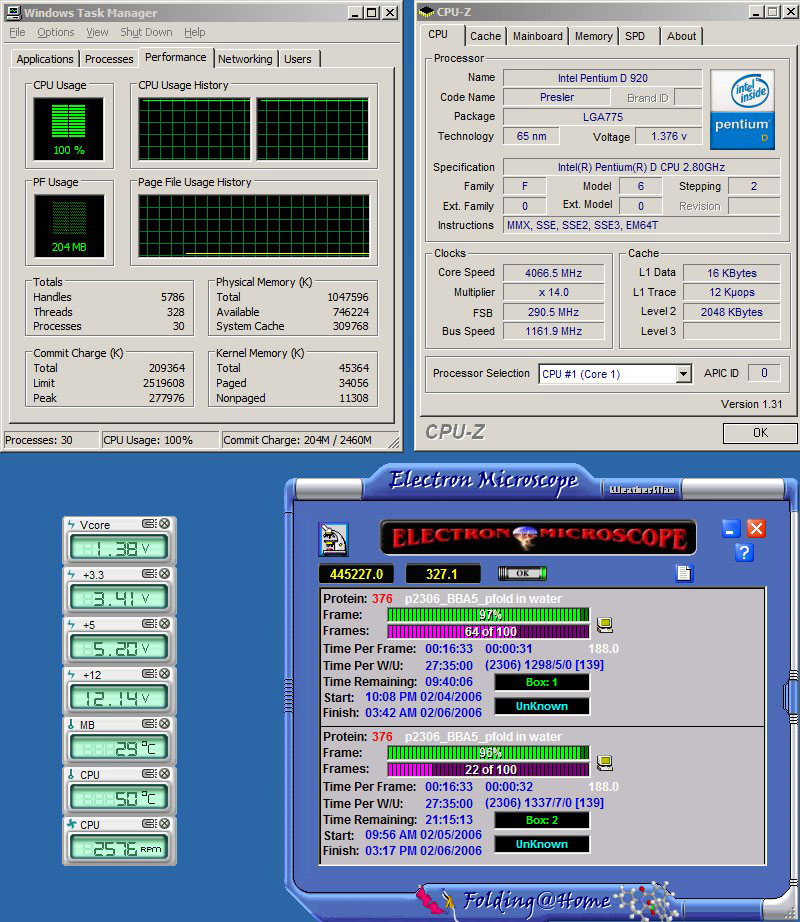Close the MB temperature widget
The width and height of the screenshot is (800, 922).
[x=165, y=723]
